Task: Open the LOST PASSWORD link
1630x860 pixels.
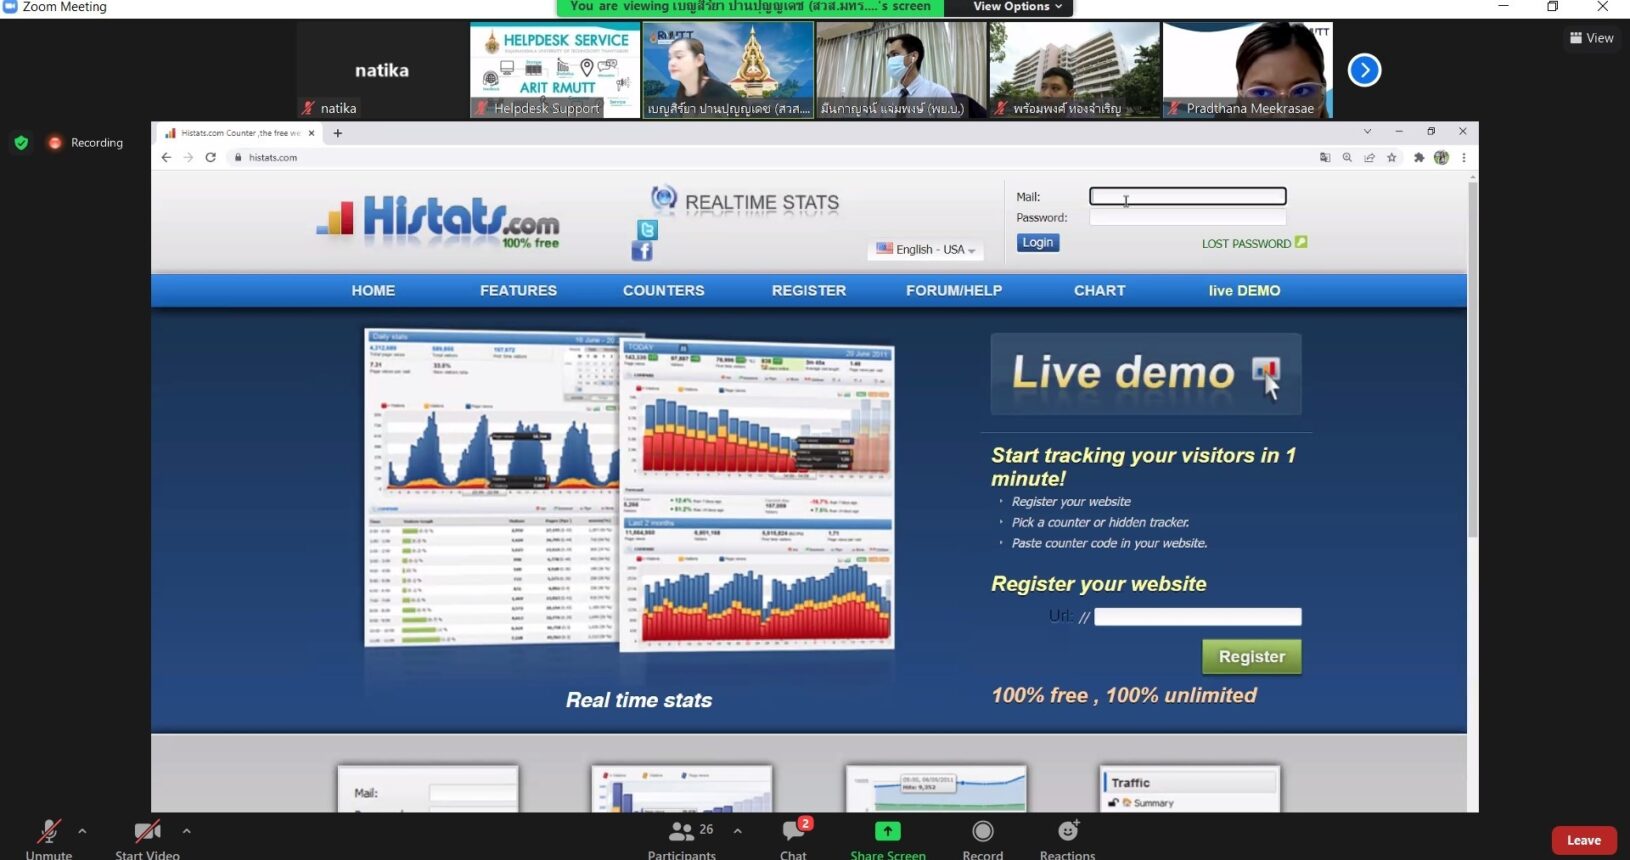Action: [1254, 243]
